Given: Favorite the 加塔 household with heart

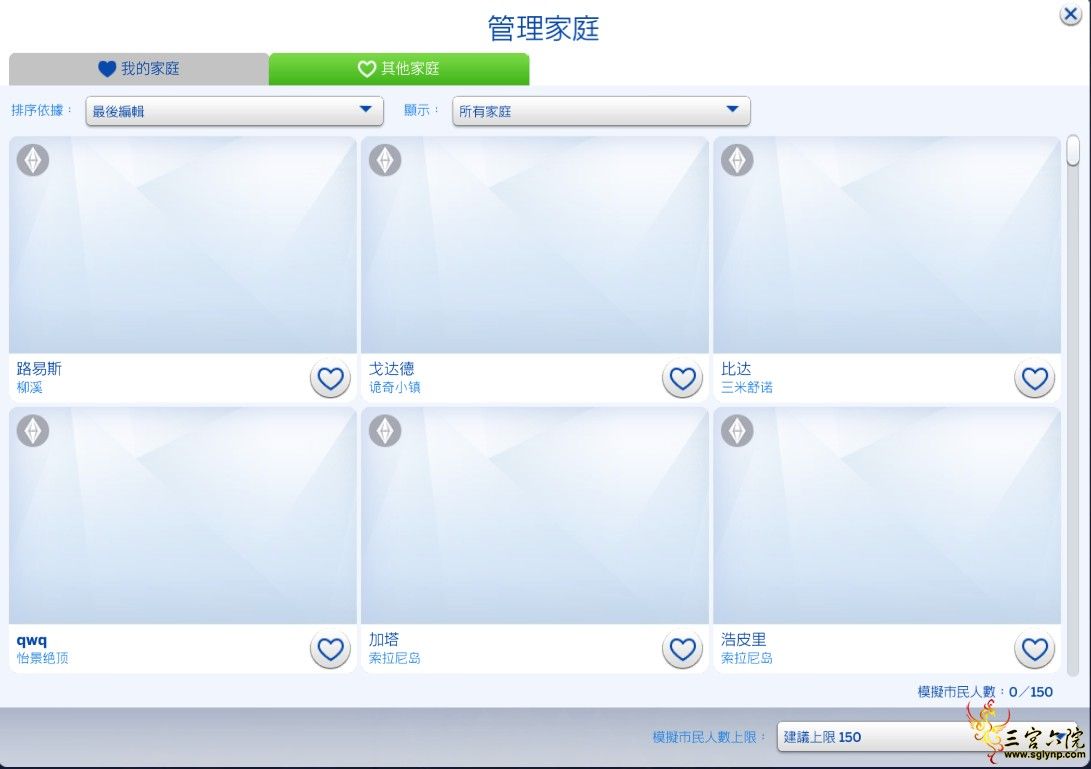Looking at the screenshot, I should pyautogui.click(x=682, y=649).
